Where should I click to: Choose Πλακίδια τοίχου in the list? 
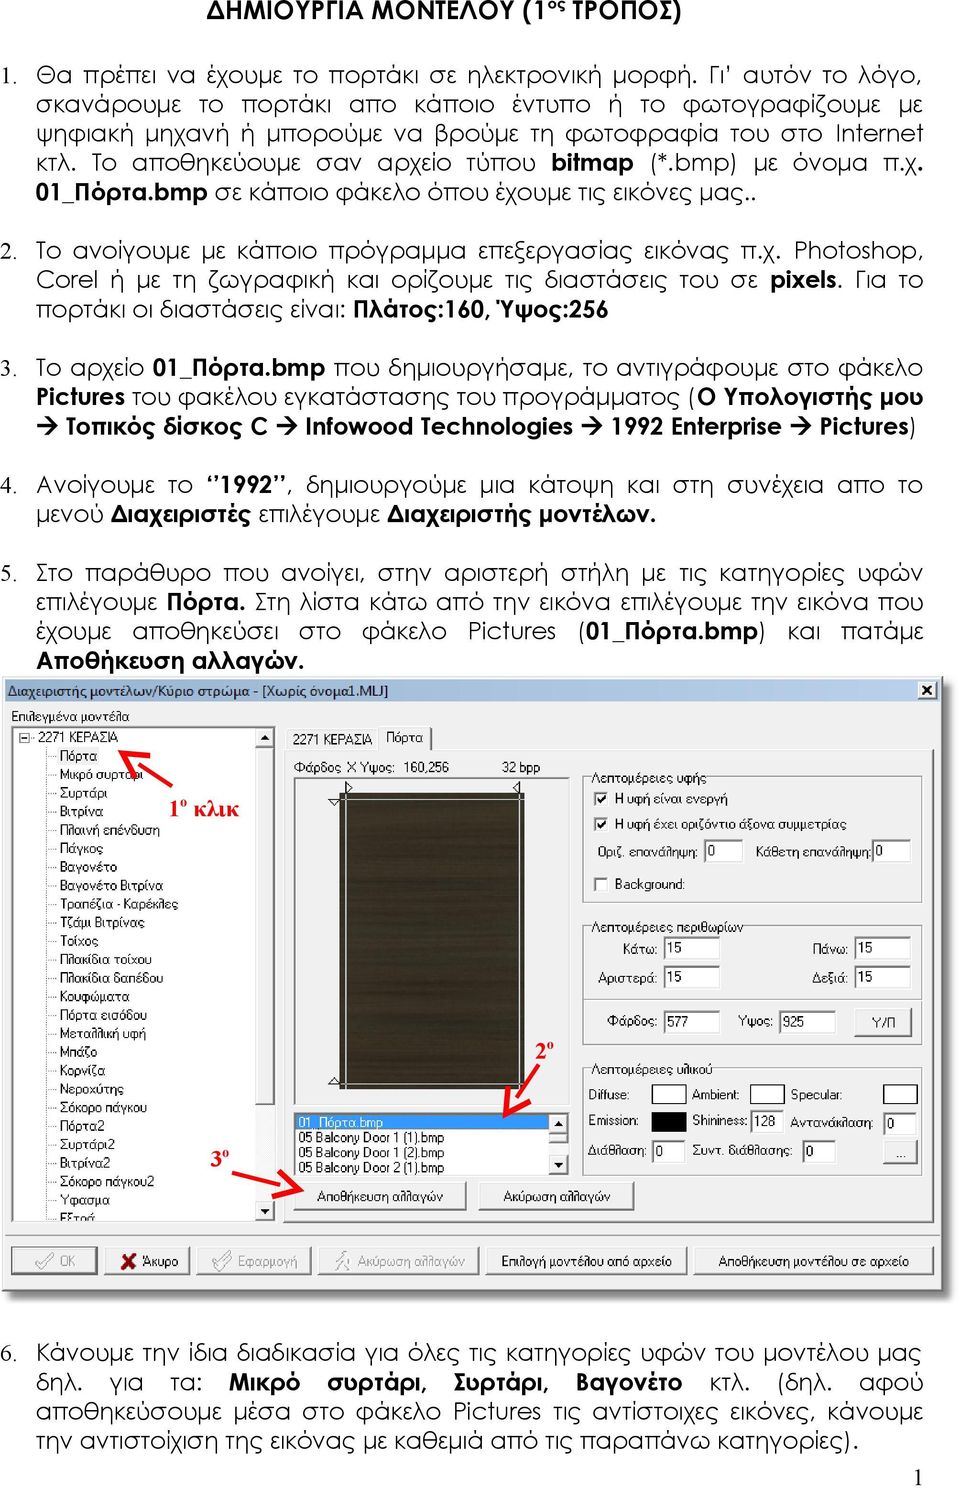click(x=105, y=959)
